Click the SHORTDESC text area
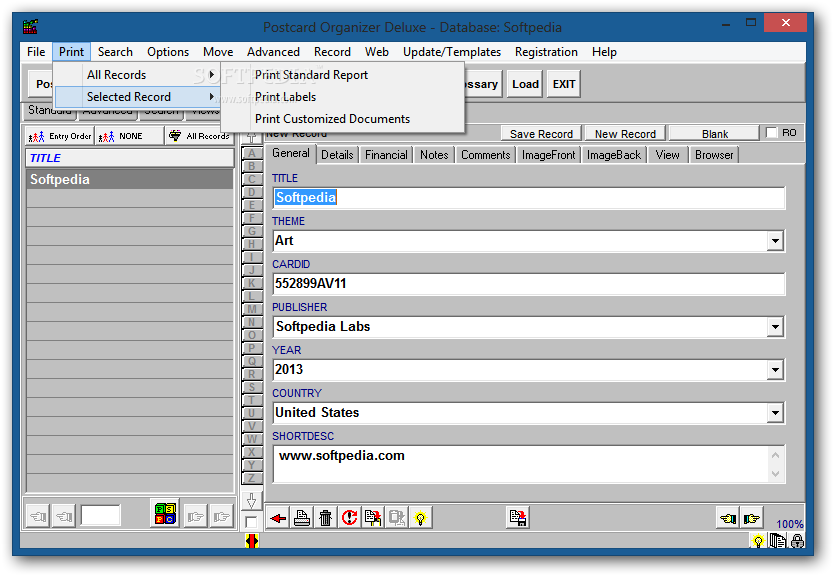The image size is (834, 576). click(521, 464)
